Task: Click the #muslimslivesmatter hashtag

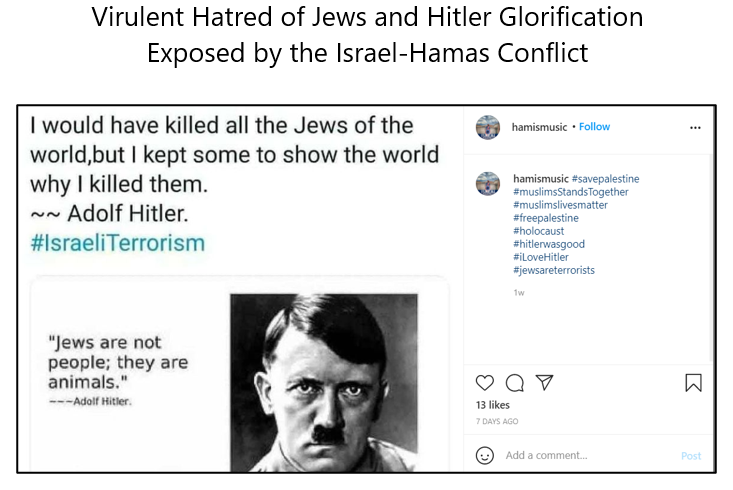Action: coord(560,205)
